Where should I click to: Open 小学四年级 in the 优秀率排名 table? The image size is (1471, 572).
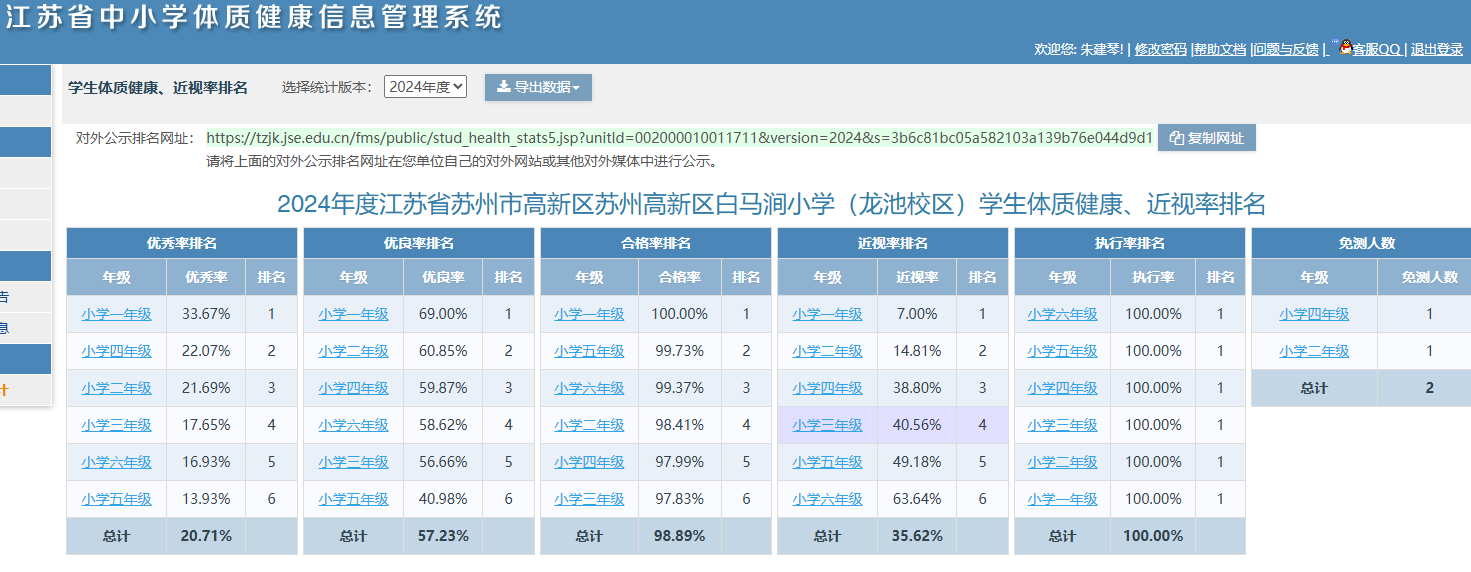click(x=116, y=351)
